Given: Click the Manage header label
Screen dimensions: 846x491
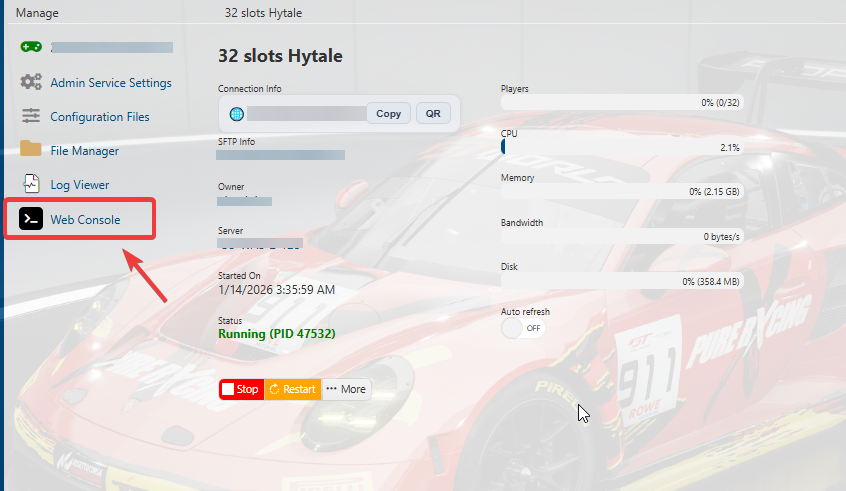Looking at the screenshot, I should point(37,13).
